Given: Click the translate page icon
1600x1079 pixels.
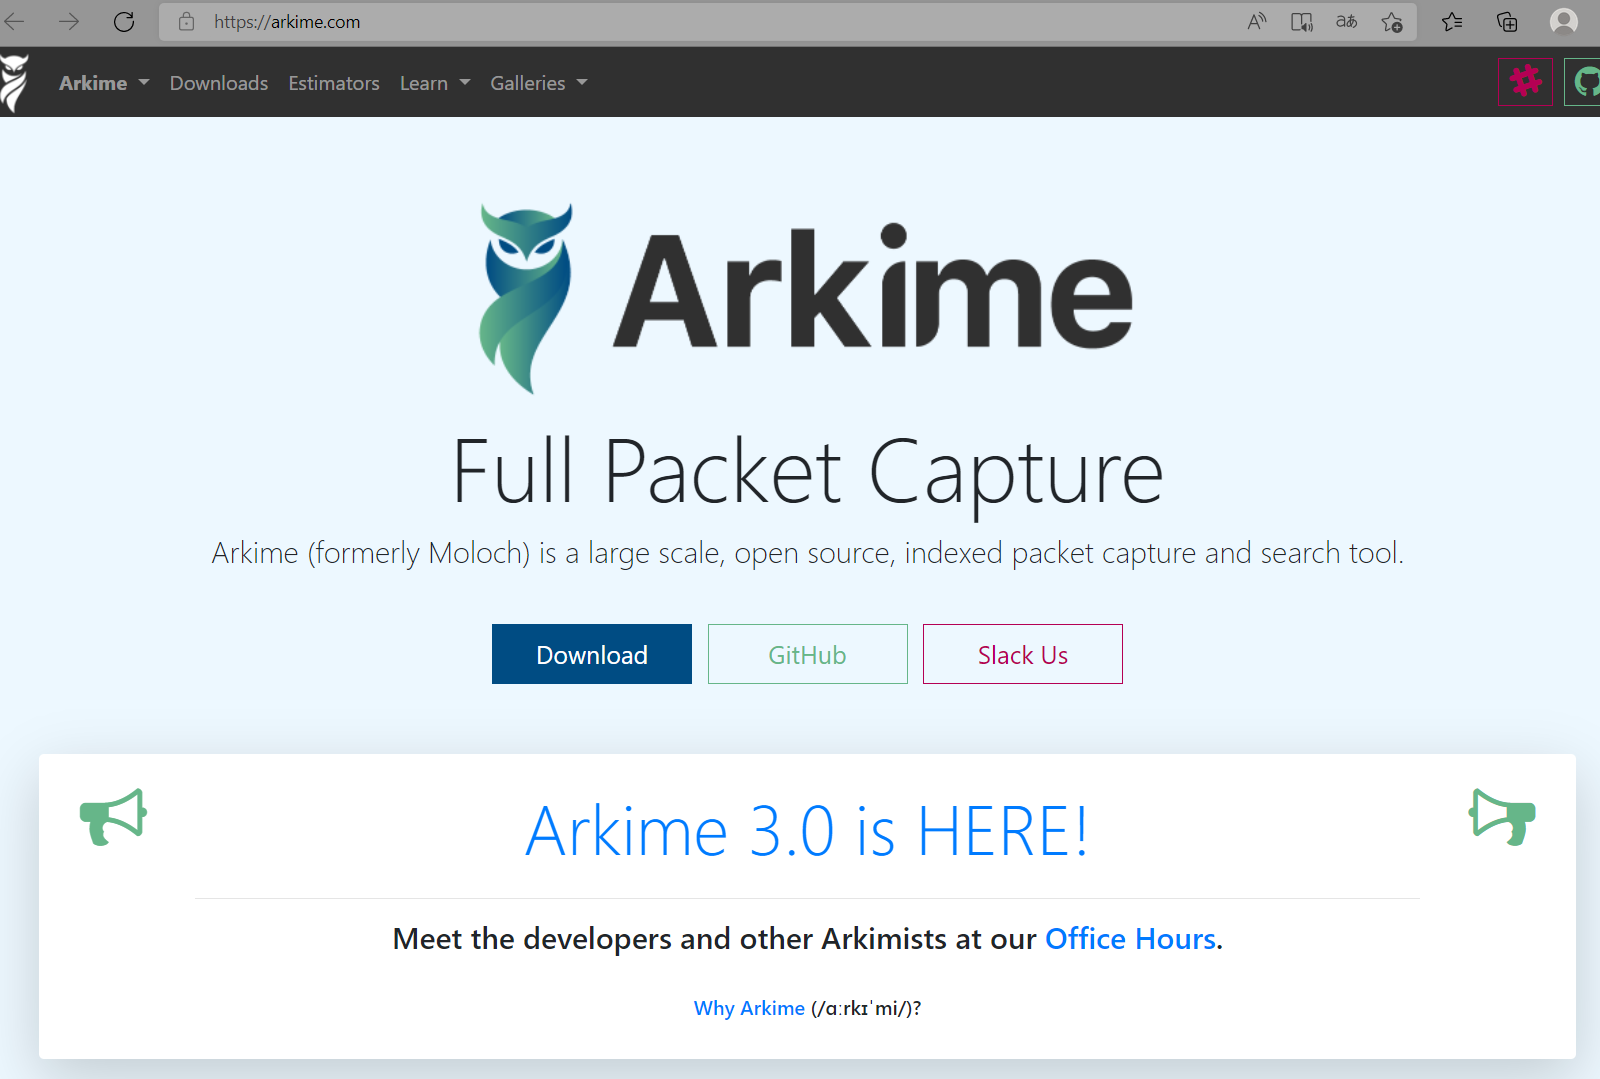Looking at the screenshot, I should click(1347, 21).
